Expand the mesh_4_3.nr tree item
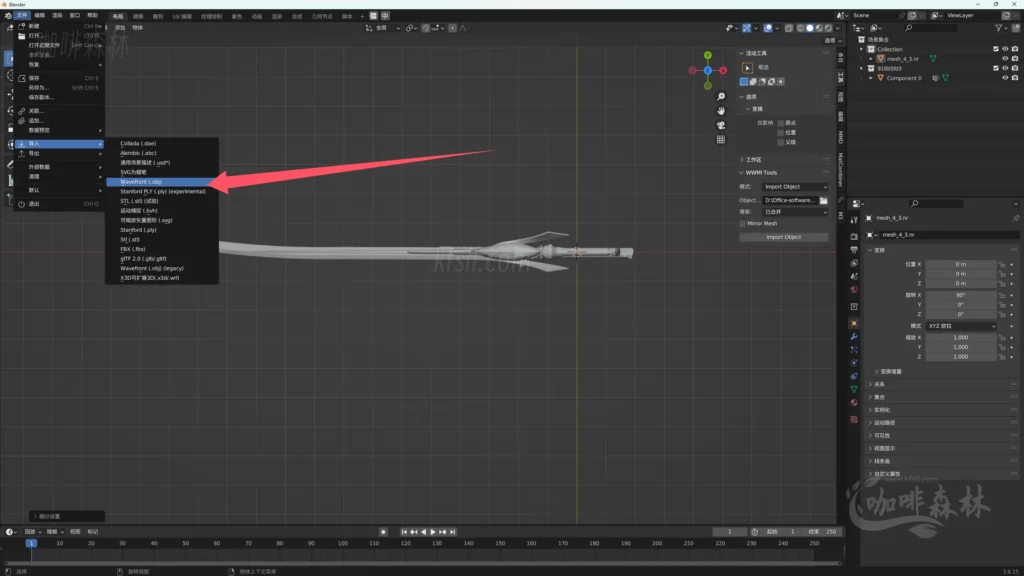This screenshot has width=1024, height=576. [871, 59]
